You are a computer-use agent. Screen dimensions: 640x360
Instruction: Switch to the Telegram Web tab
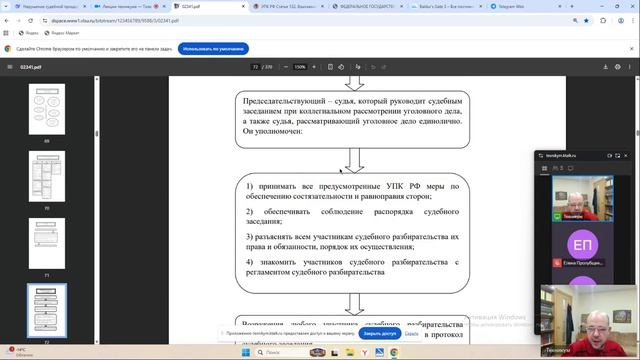tap(526, 7)
